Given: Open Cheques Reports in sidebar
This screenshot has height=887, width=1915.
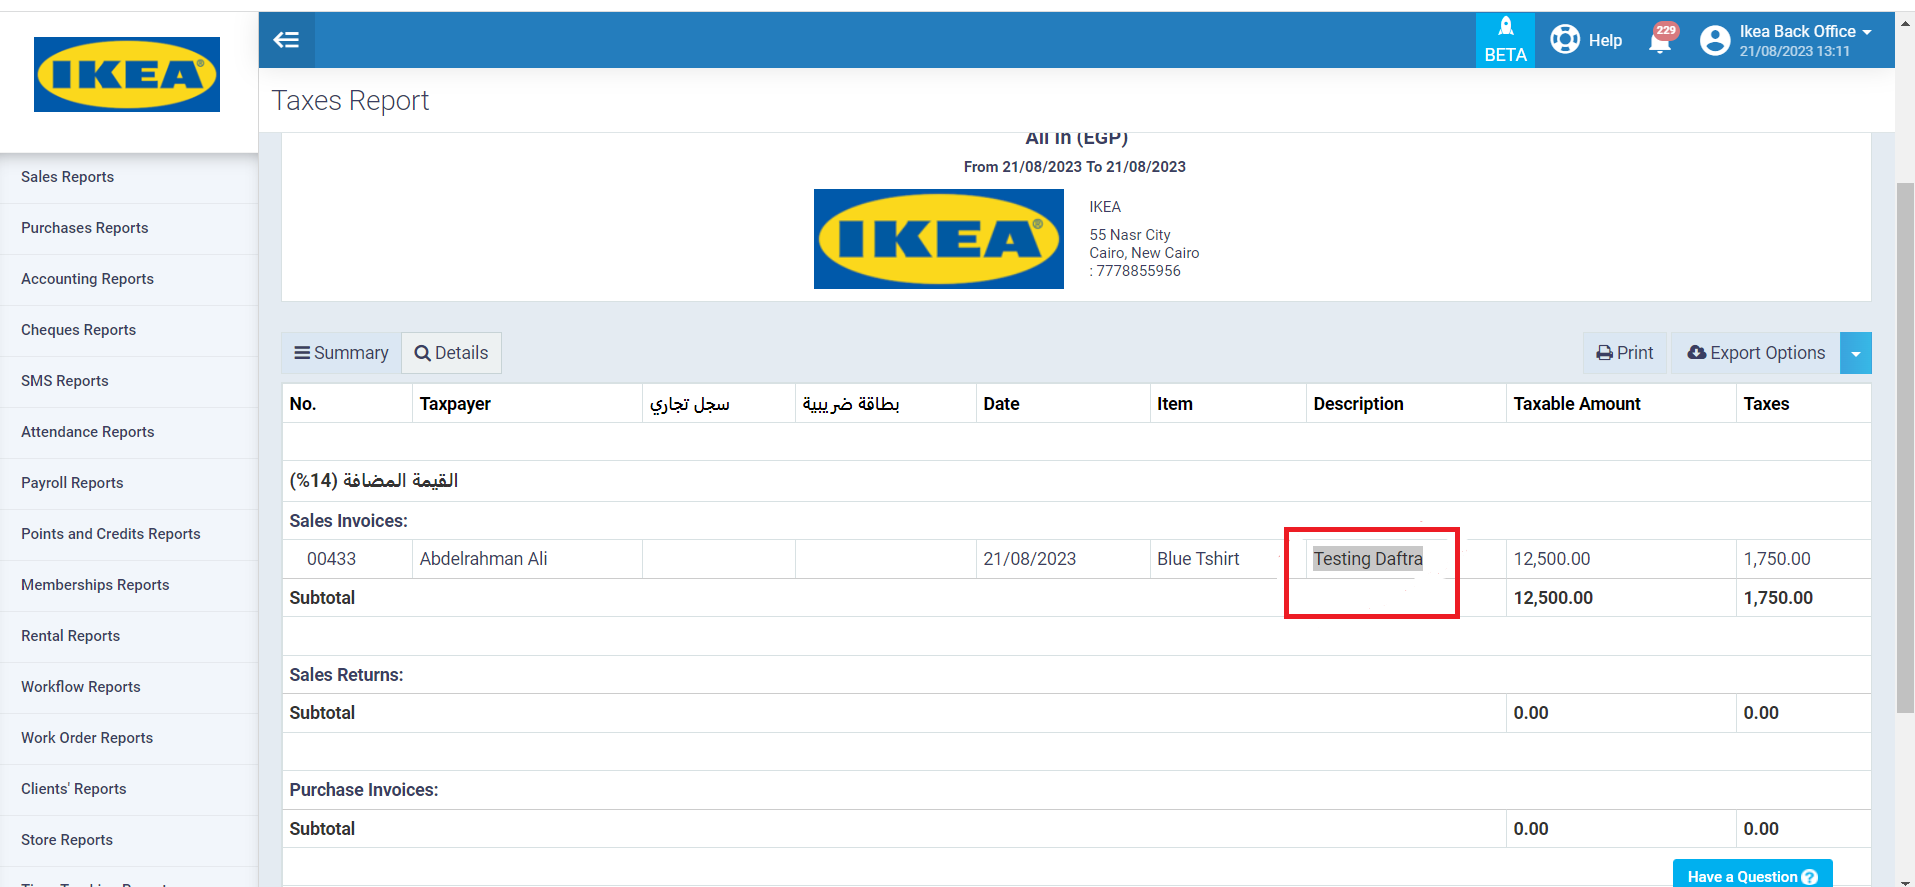Looking at the screenshot, I should 129,330.
